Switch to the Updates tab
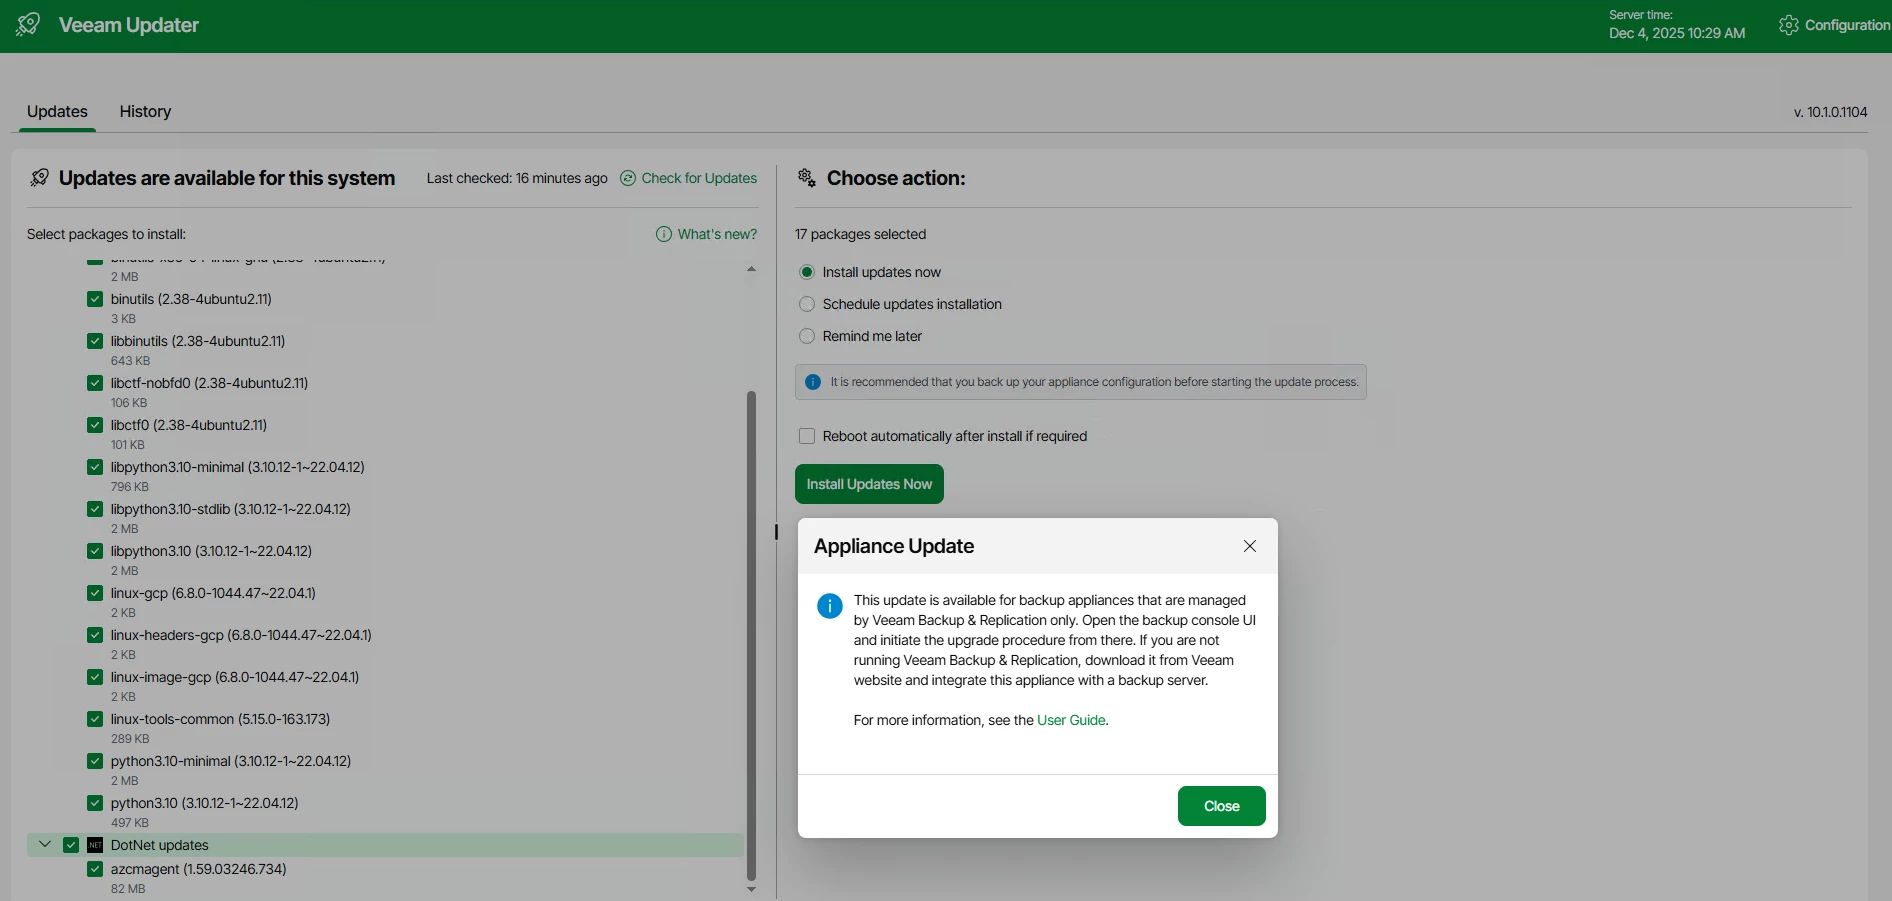This screenshot has height=901, width=1892. coord(57,112)
